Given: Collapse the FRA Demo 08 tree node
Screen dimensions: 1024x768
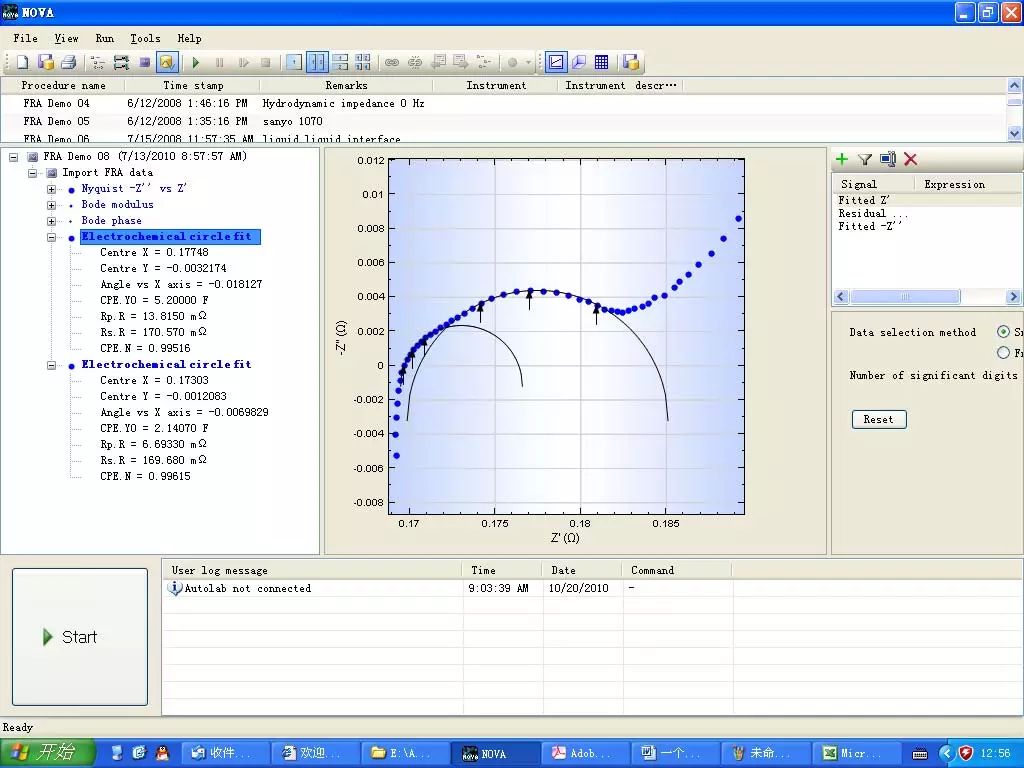Looking at the screenshot, I should coord(14,157).
